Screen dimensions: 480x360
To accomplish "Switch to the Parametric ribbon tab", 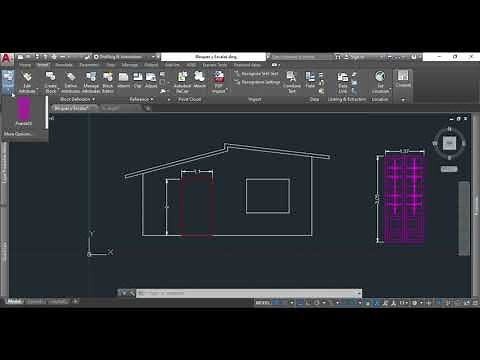I will [x=89, y=65].
